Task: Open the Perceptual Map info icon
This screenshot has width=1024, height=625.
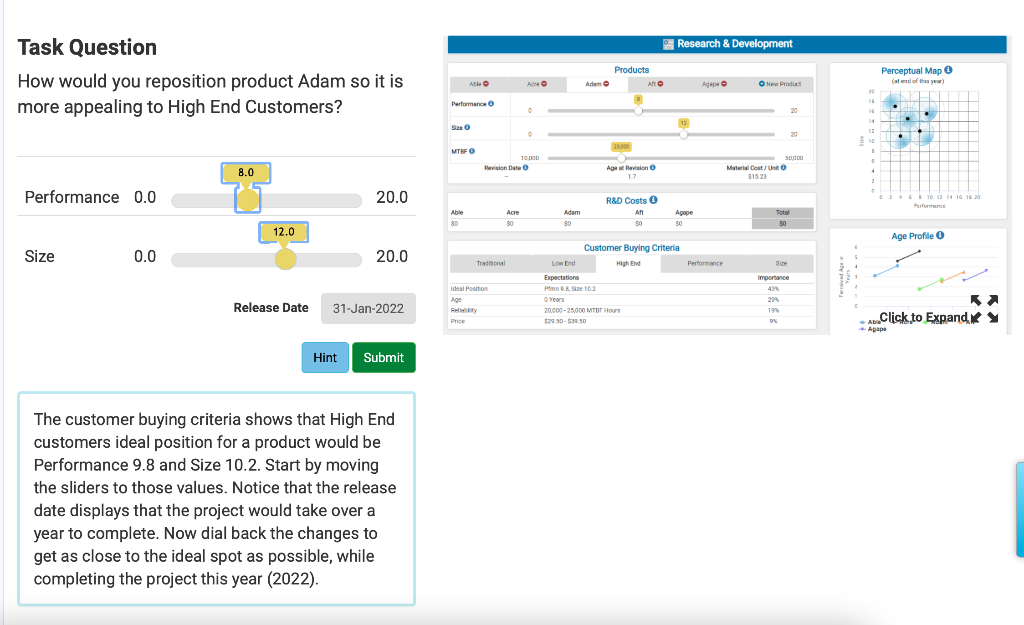Action: [948, 70]
